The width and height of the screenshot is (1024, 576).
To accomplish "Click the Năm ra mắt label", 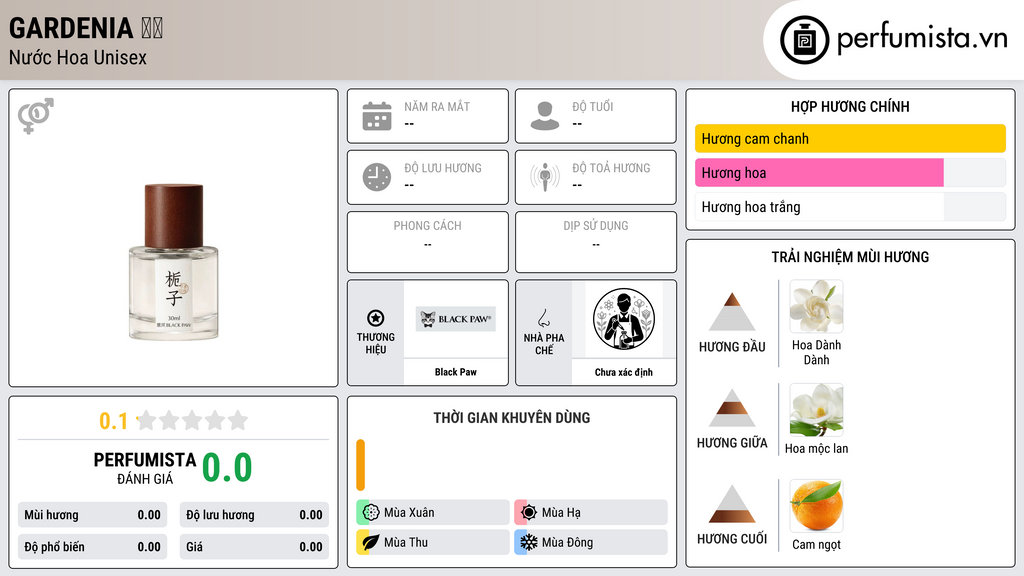I will click(437, 106).
